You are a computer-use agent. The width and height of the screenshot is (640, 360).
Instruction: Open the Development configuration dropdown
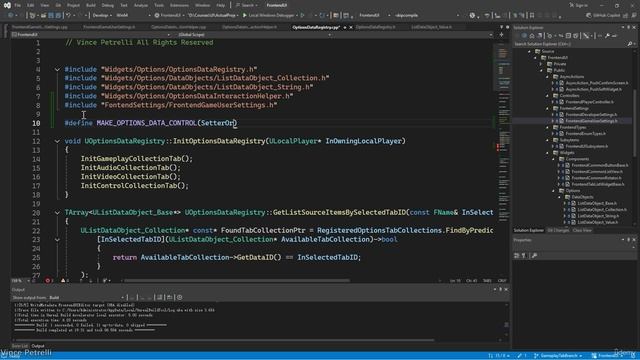coord(101,15)
